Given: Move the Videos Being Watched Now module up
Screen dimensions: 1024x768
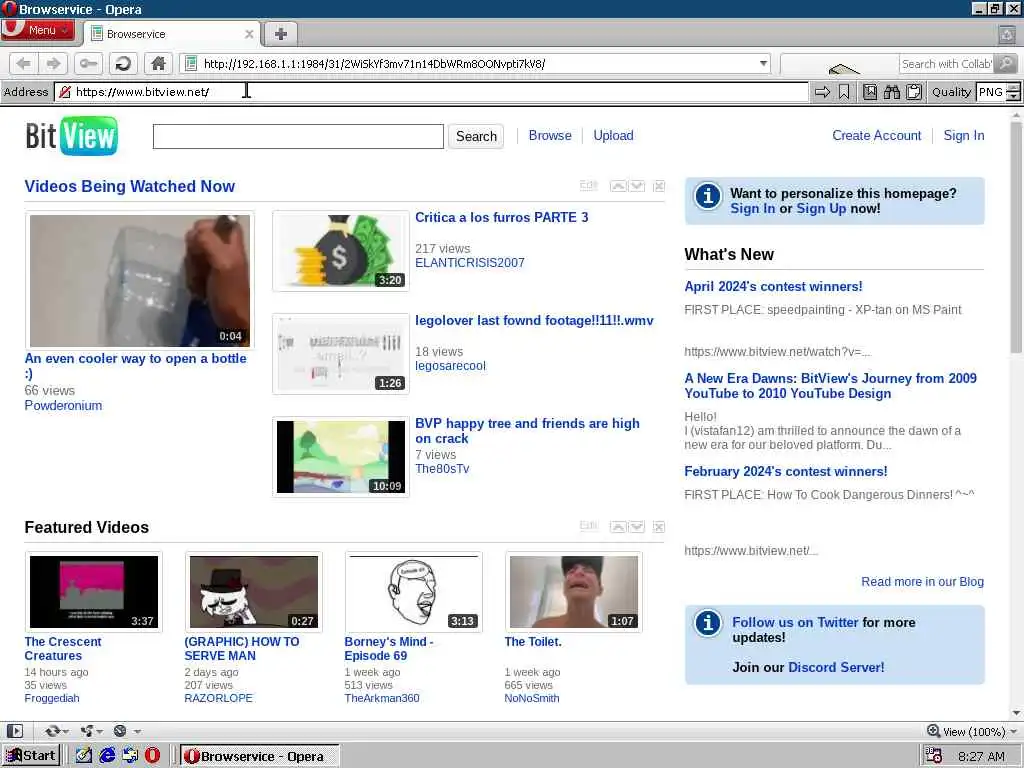Looking at the screenshot, I should [x=618, y=186].
